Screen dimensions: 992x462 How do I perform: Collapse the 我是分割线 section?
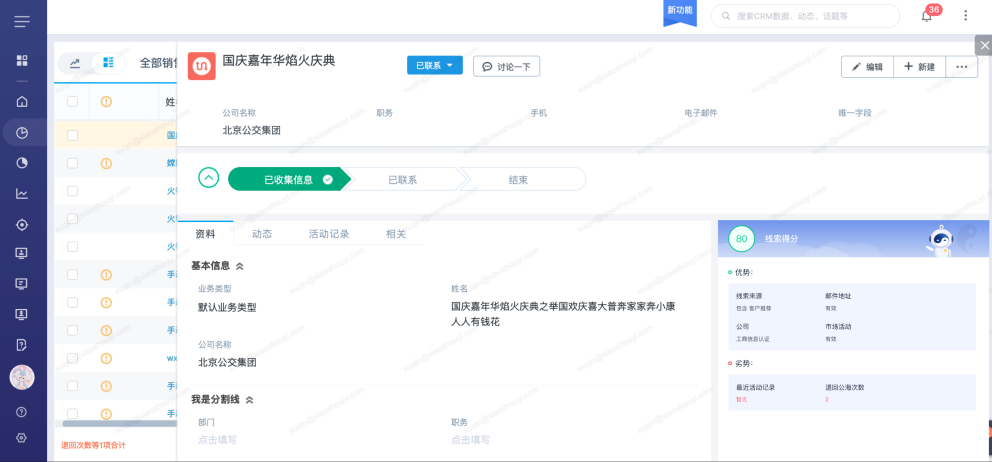click(249, 400)
